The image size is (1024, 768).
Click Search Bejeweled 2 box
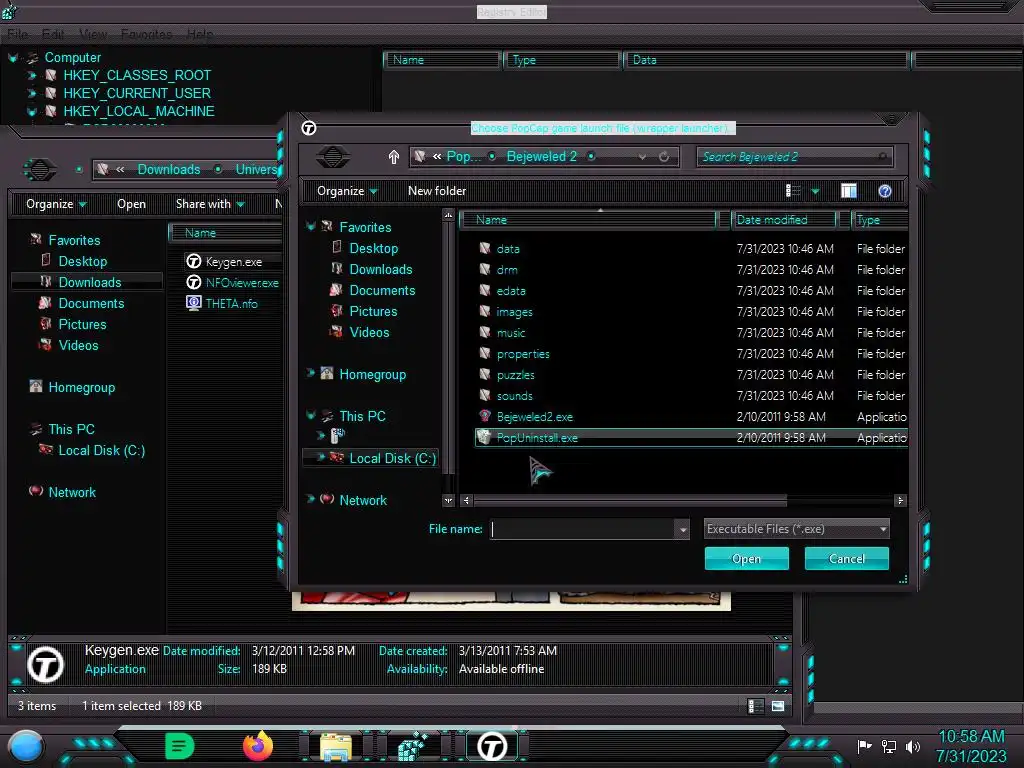tap(794, 157)
